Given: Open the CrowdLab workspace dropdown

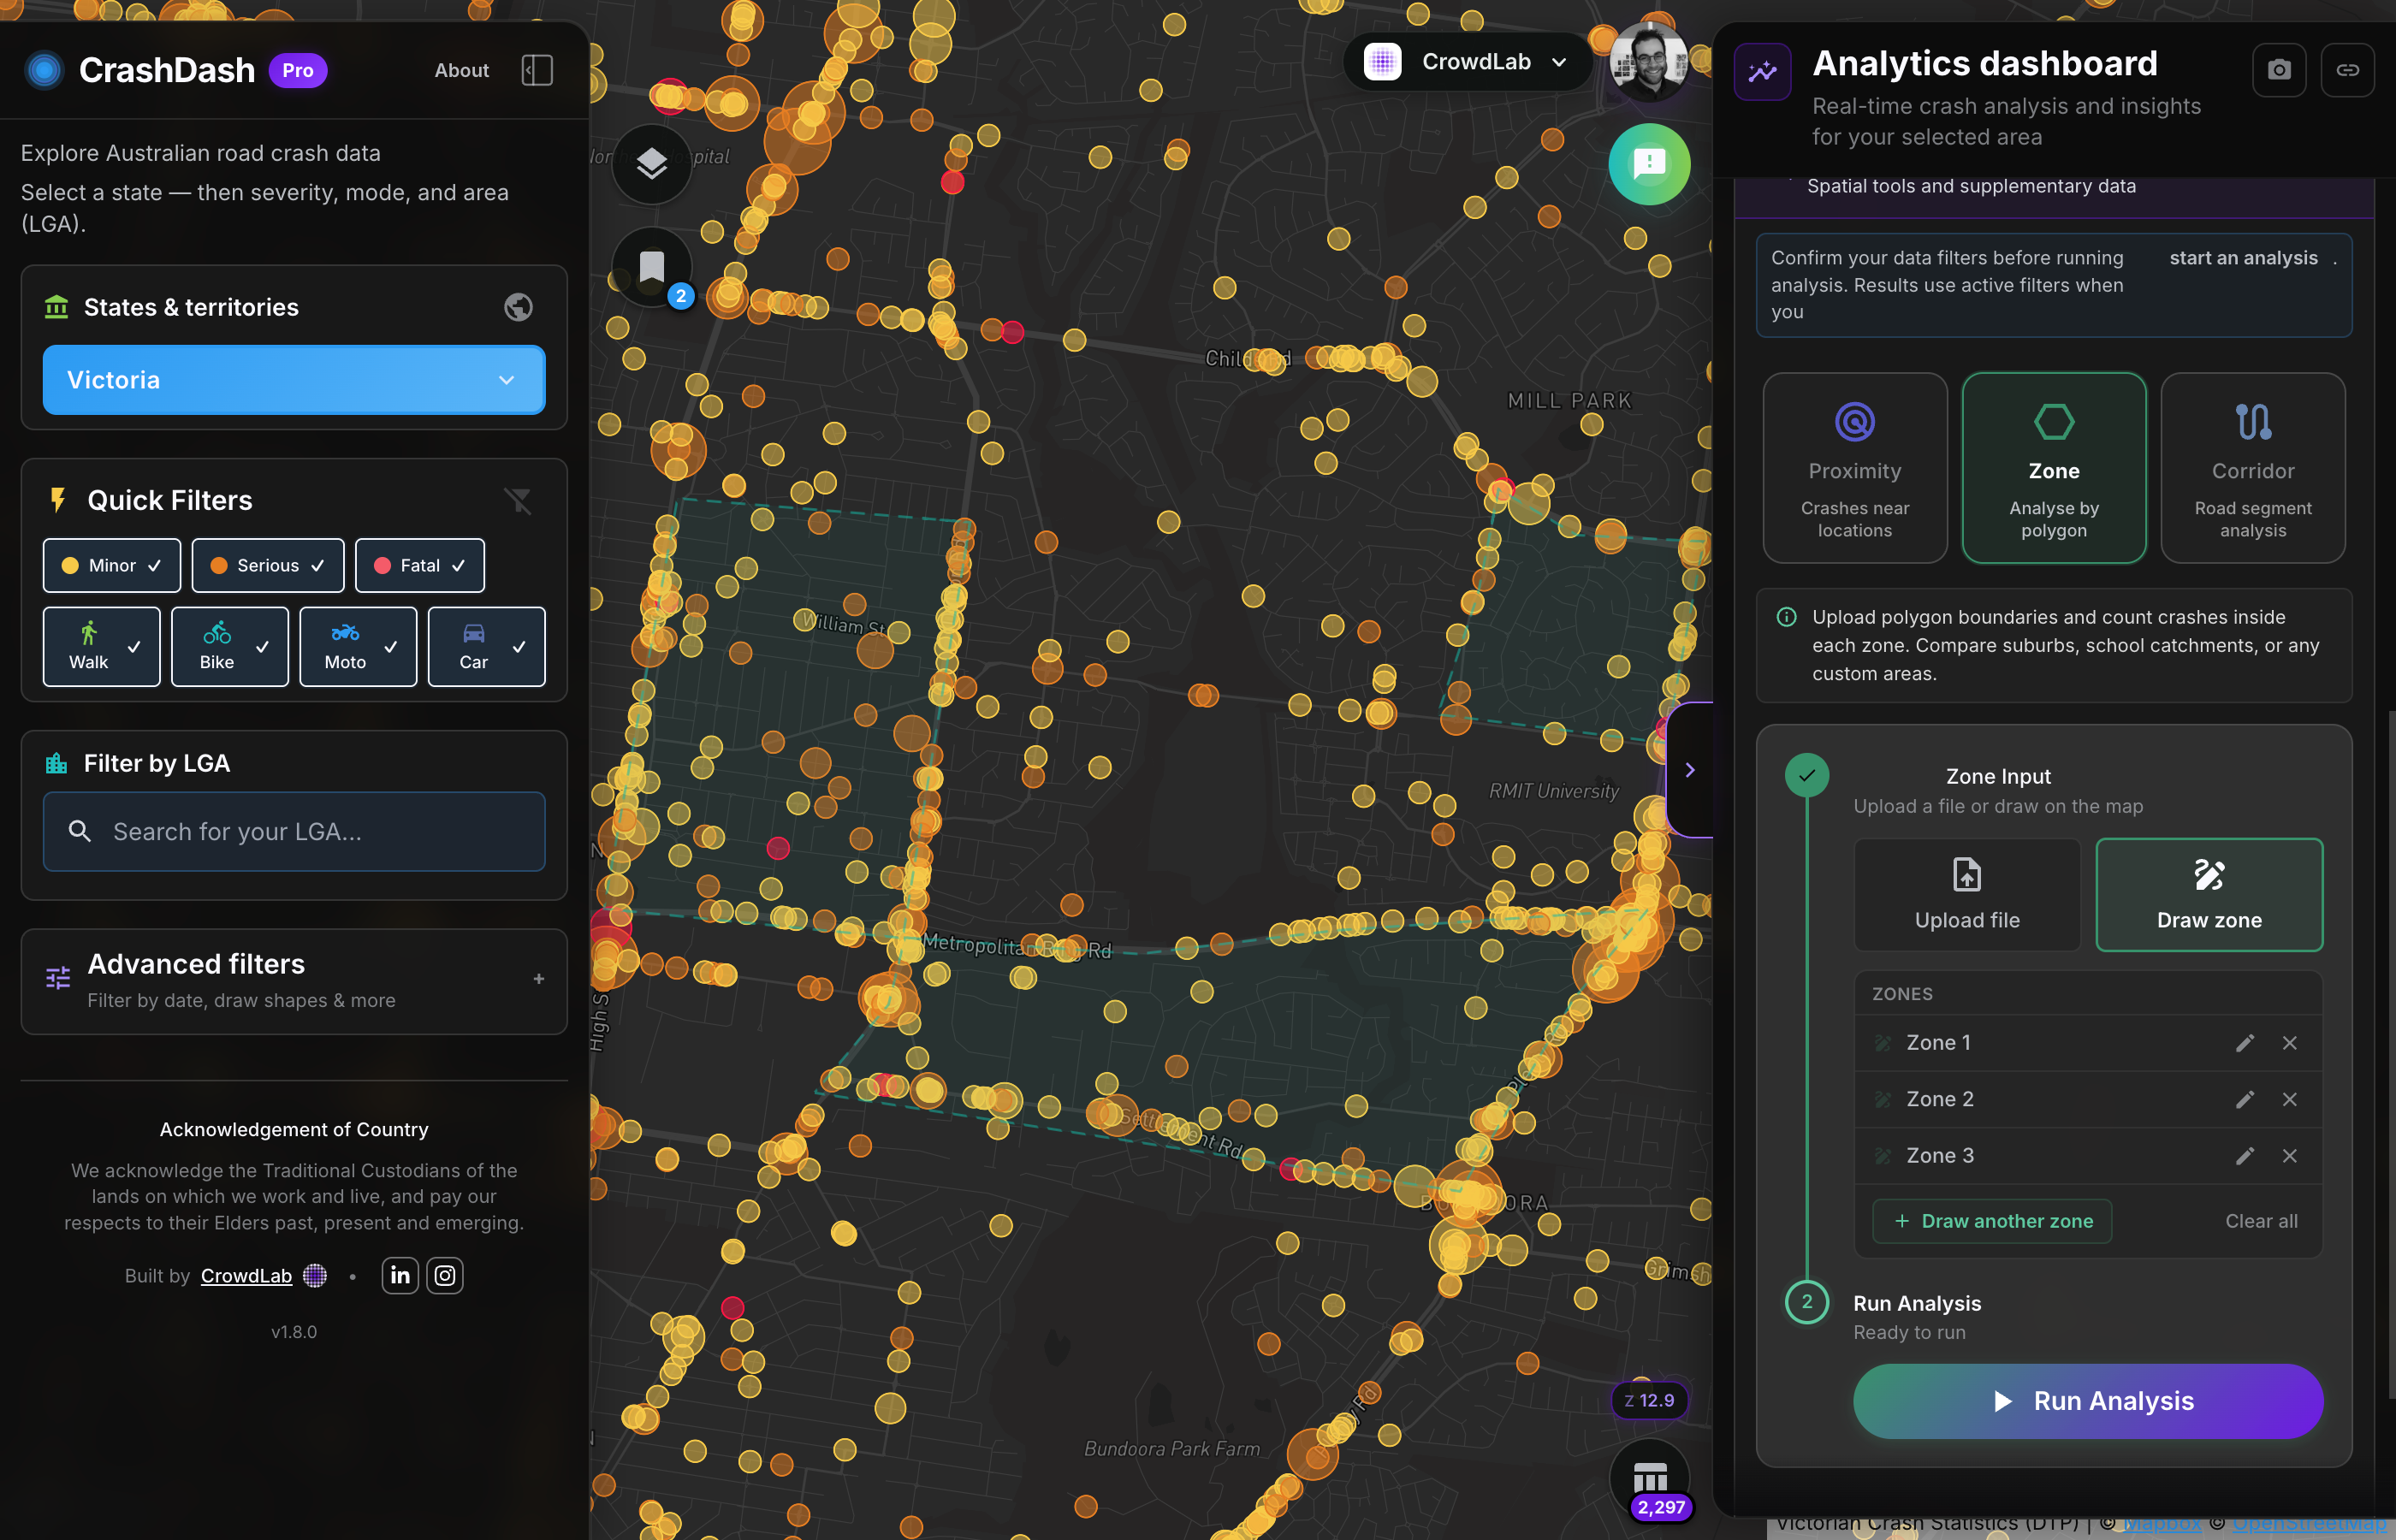Looking at the screenshot, I should (x=1467, y=62).
